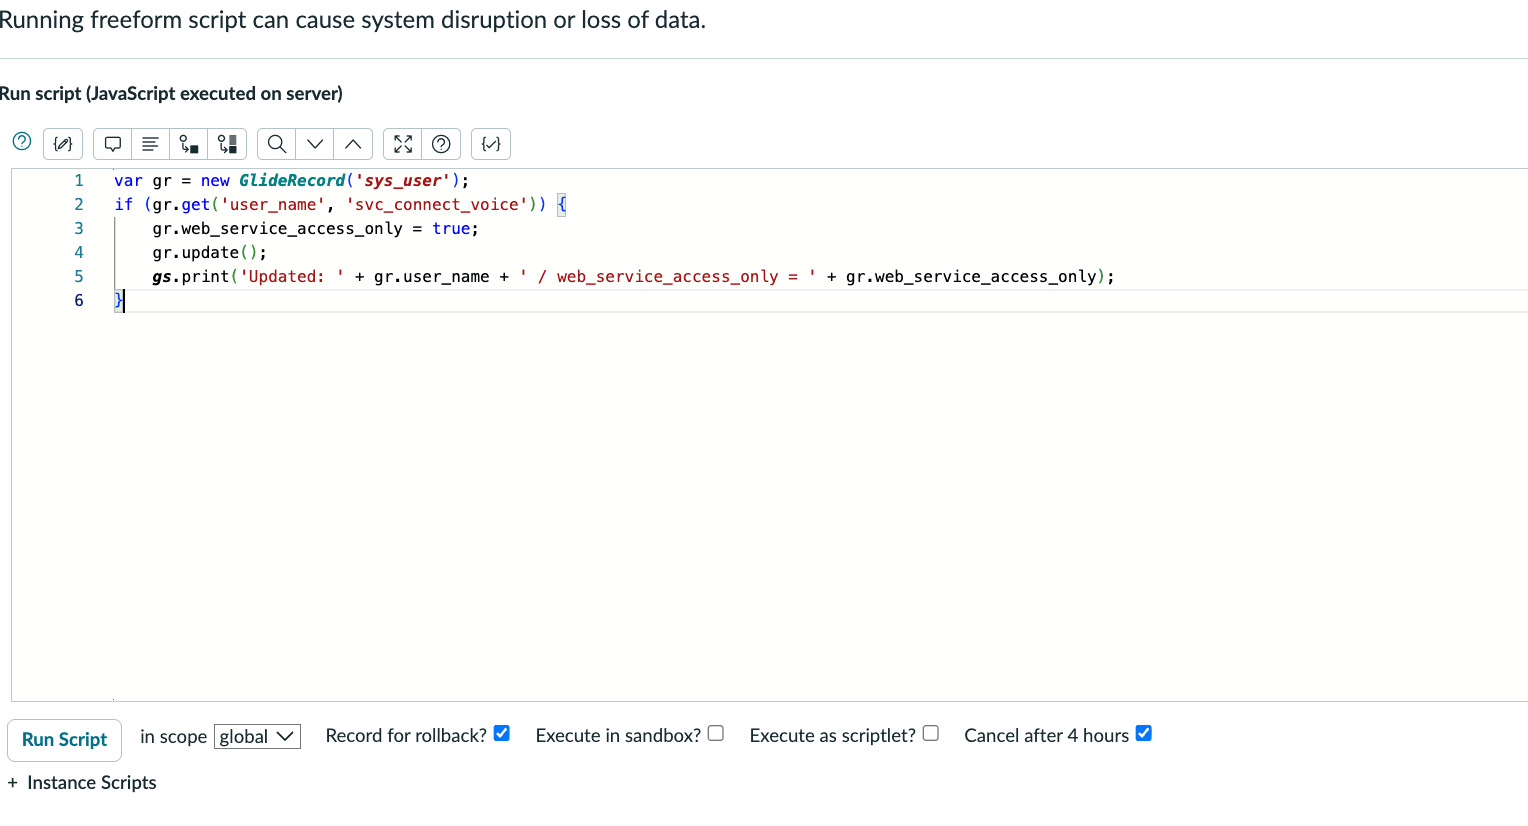Click the replace icon with single square
This screenshot has height=826, width=1528.
189,144
